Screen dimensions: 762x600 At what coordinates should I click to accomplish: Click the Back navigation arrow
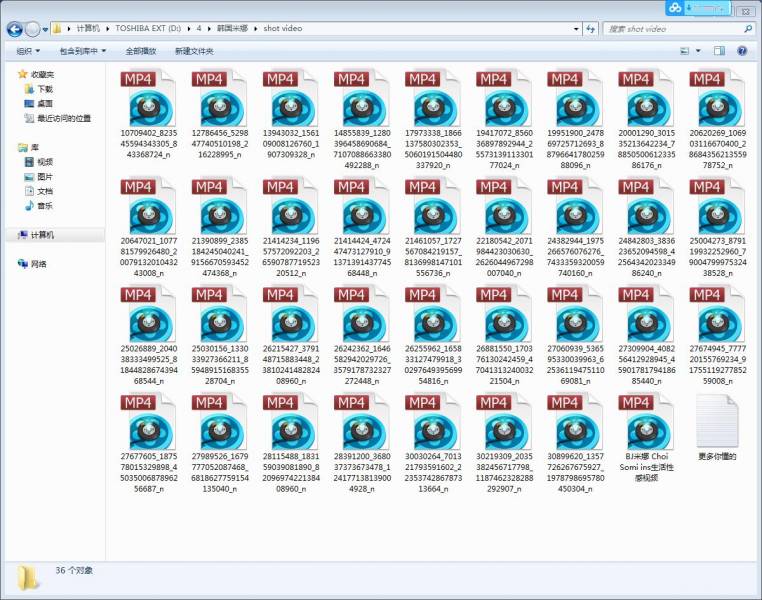[15, 29]
